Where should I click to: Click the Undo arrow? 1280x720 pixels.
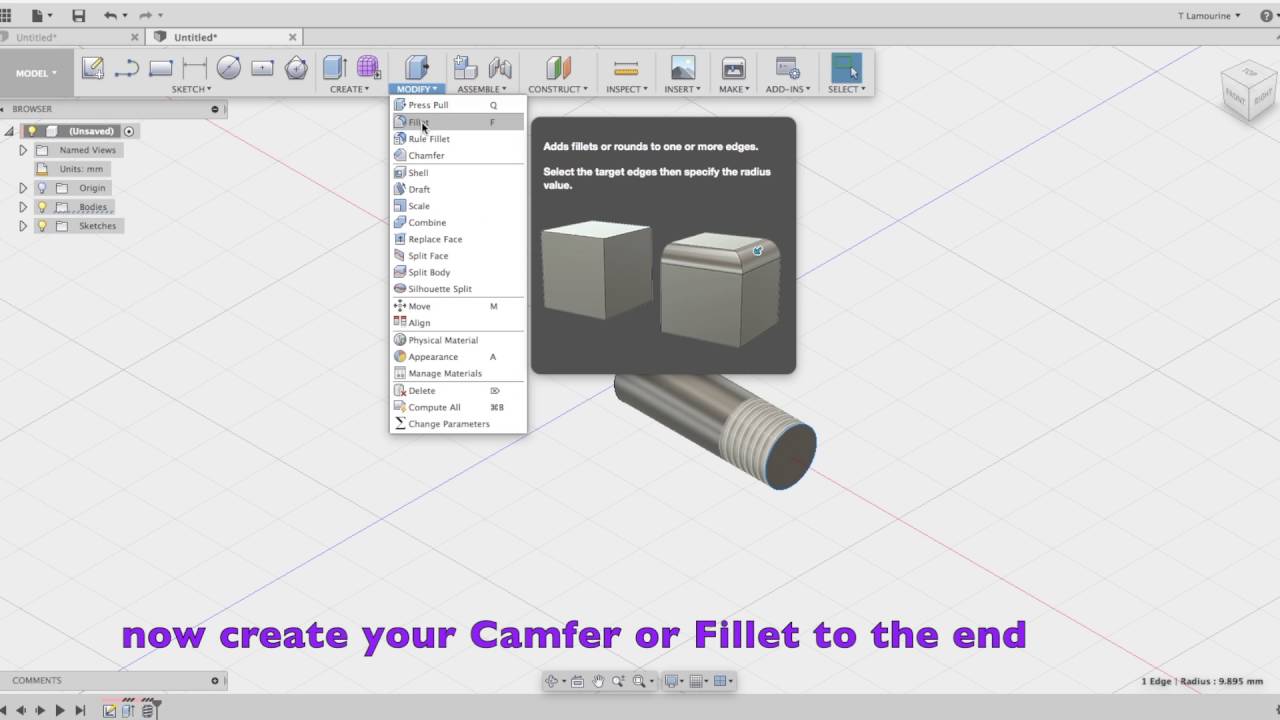tap(110, 16)
